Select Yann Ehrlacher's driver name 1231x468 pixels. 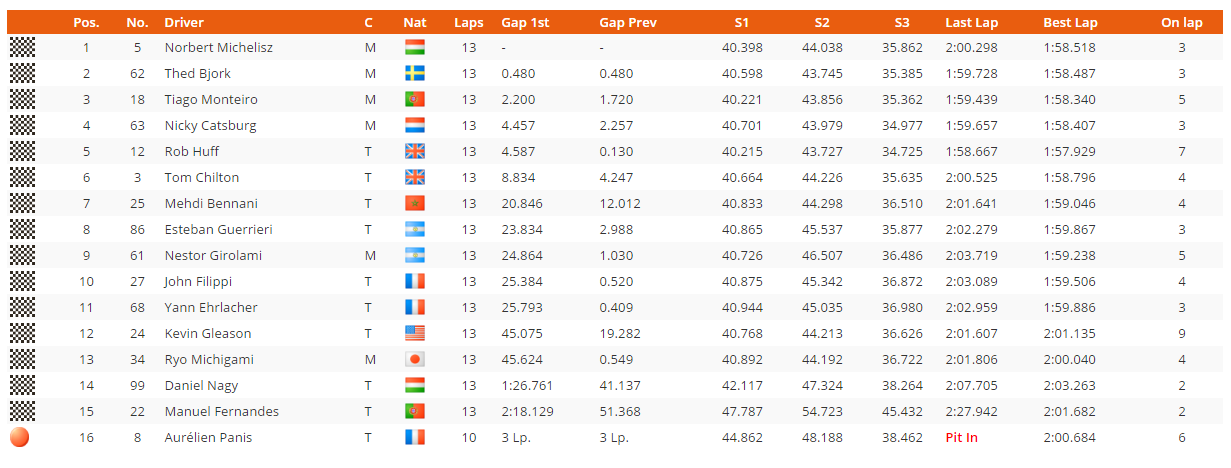[211, 307]
